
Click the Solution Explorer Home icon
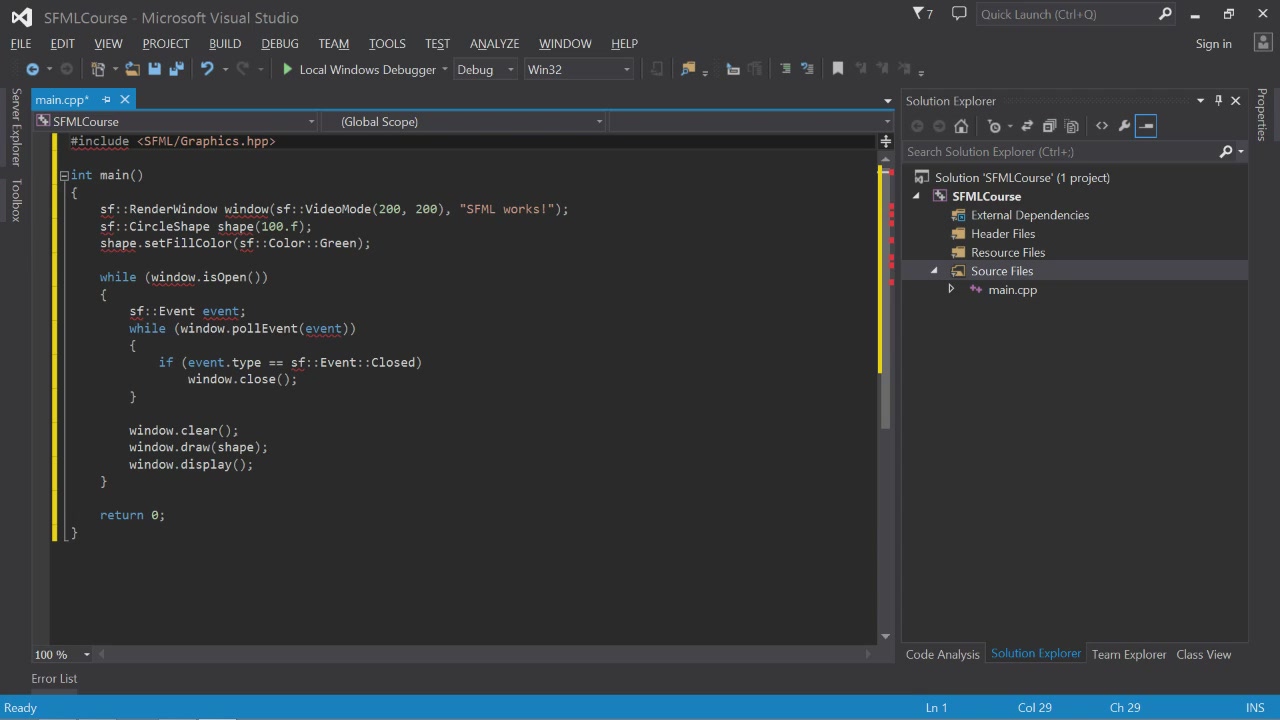tap(961, 126)
